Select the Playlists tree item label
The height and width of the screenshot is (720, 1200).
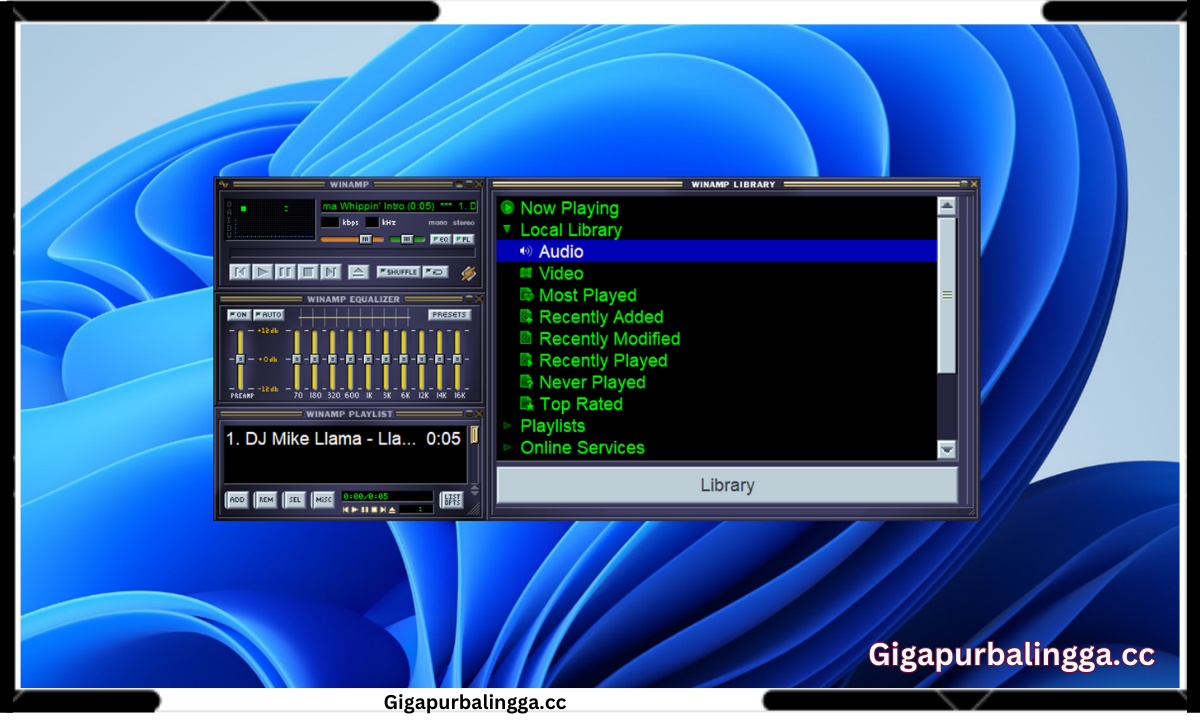[552, 426]
